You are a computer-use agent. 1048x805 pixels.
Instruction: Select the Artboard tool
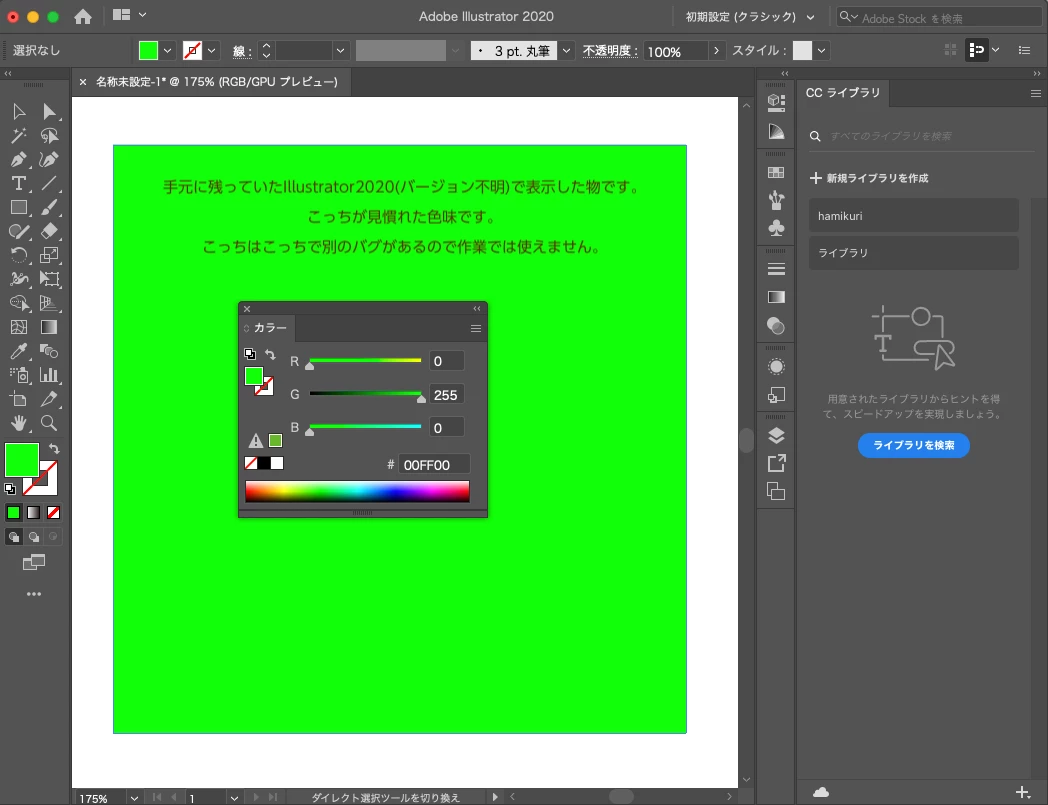[19, 399]
